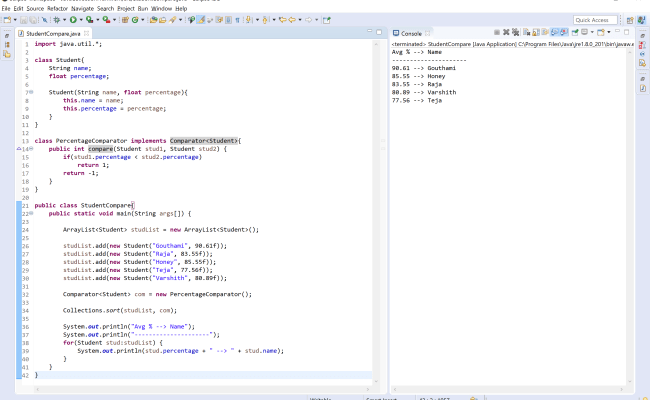This screenshot has width=650, height=400.
Task: Click the Display Selected Console monitor icon
Action: pos(585,32)
